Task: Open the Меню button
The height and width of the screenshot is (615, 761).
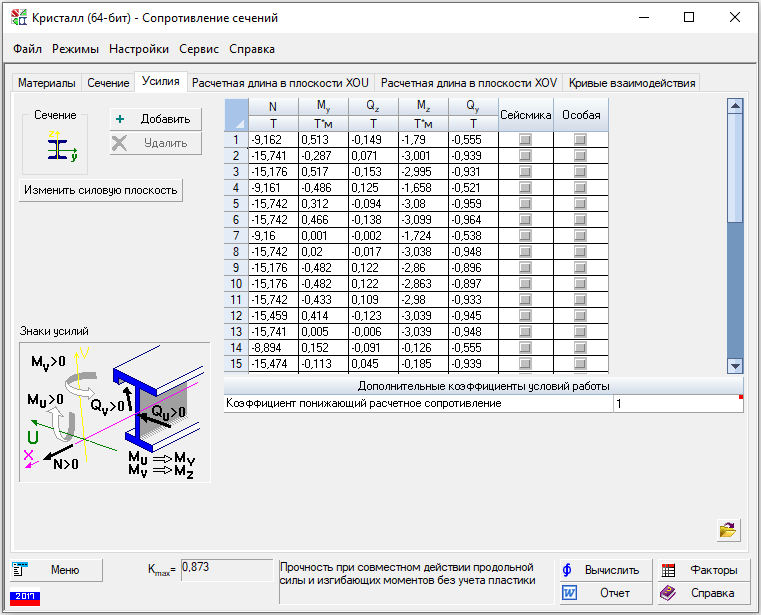Action: 55,570
